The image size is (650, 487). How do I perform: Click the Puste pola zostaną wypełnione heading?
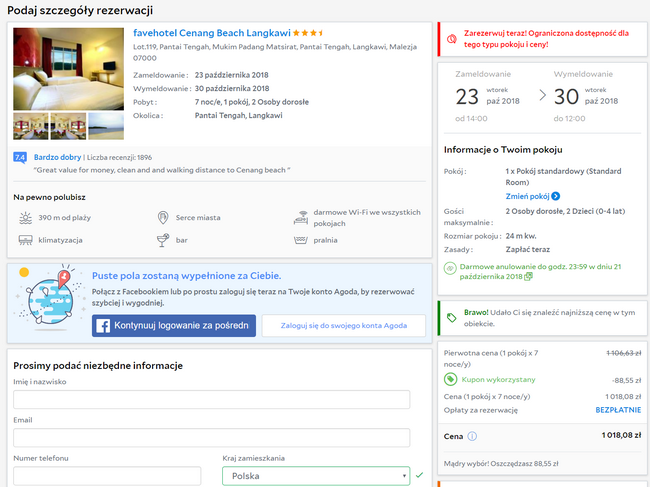coord(187,276)
